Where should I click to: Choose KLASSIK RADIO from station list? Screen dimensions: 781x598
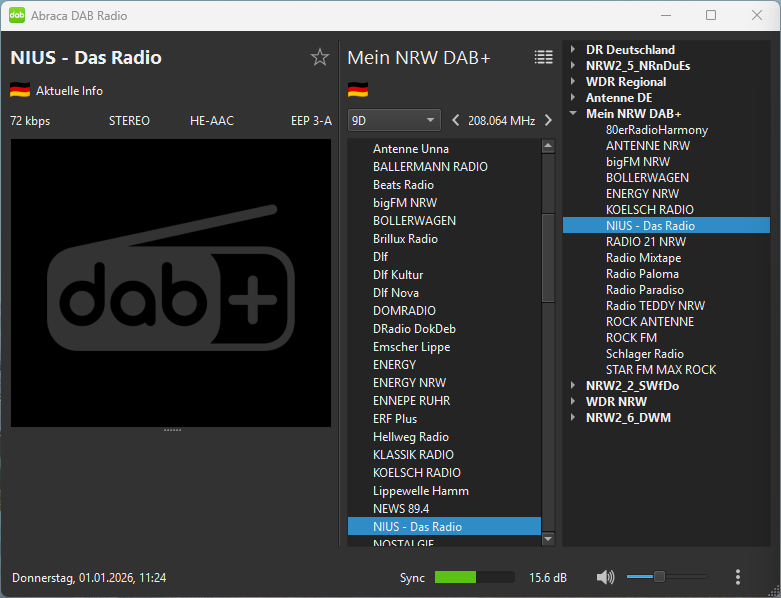click(x=413, y=455)
